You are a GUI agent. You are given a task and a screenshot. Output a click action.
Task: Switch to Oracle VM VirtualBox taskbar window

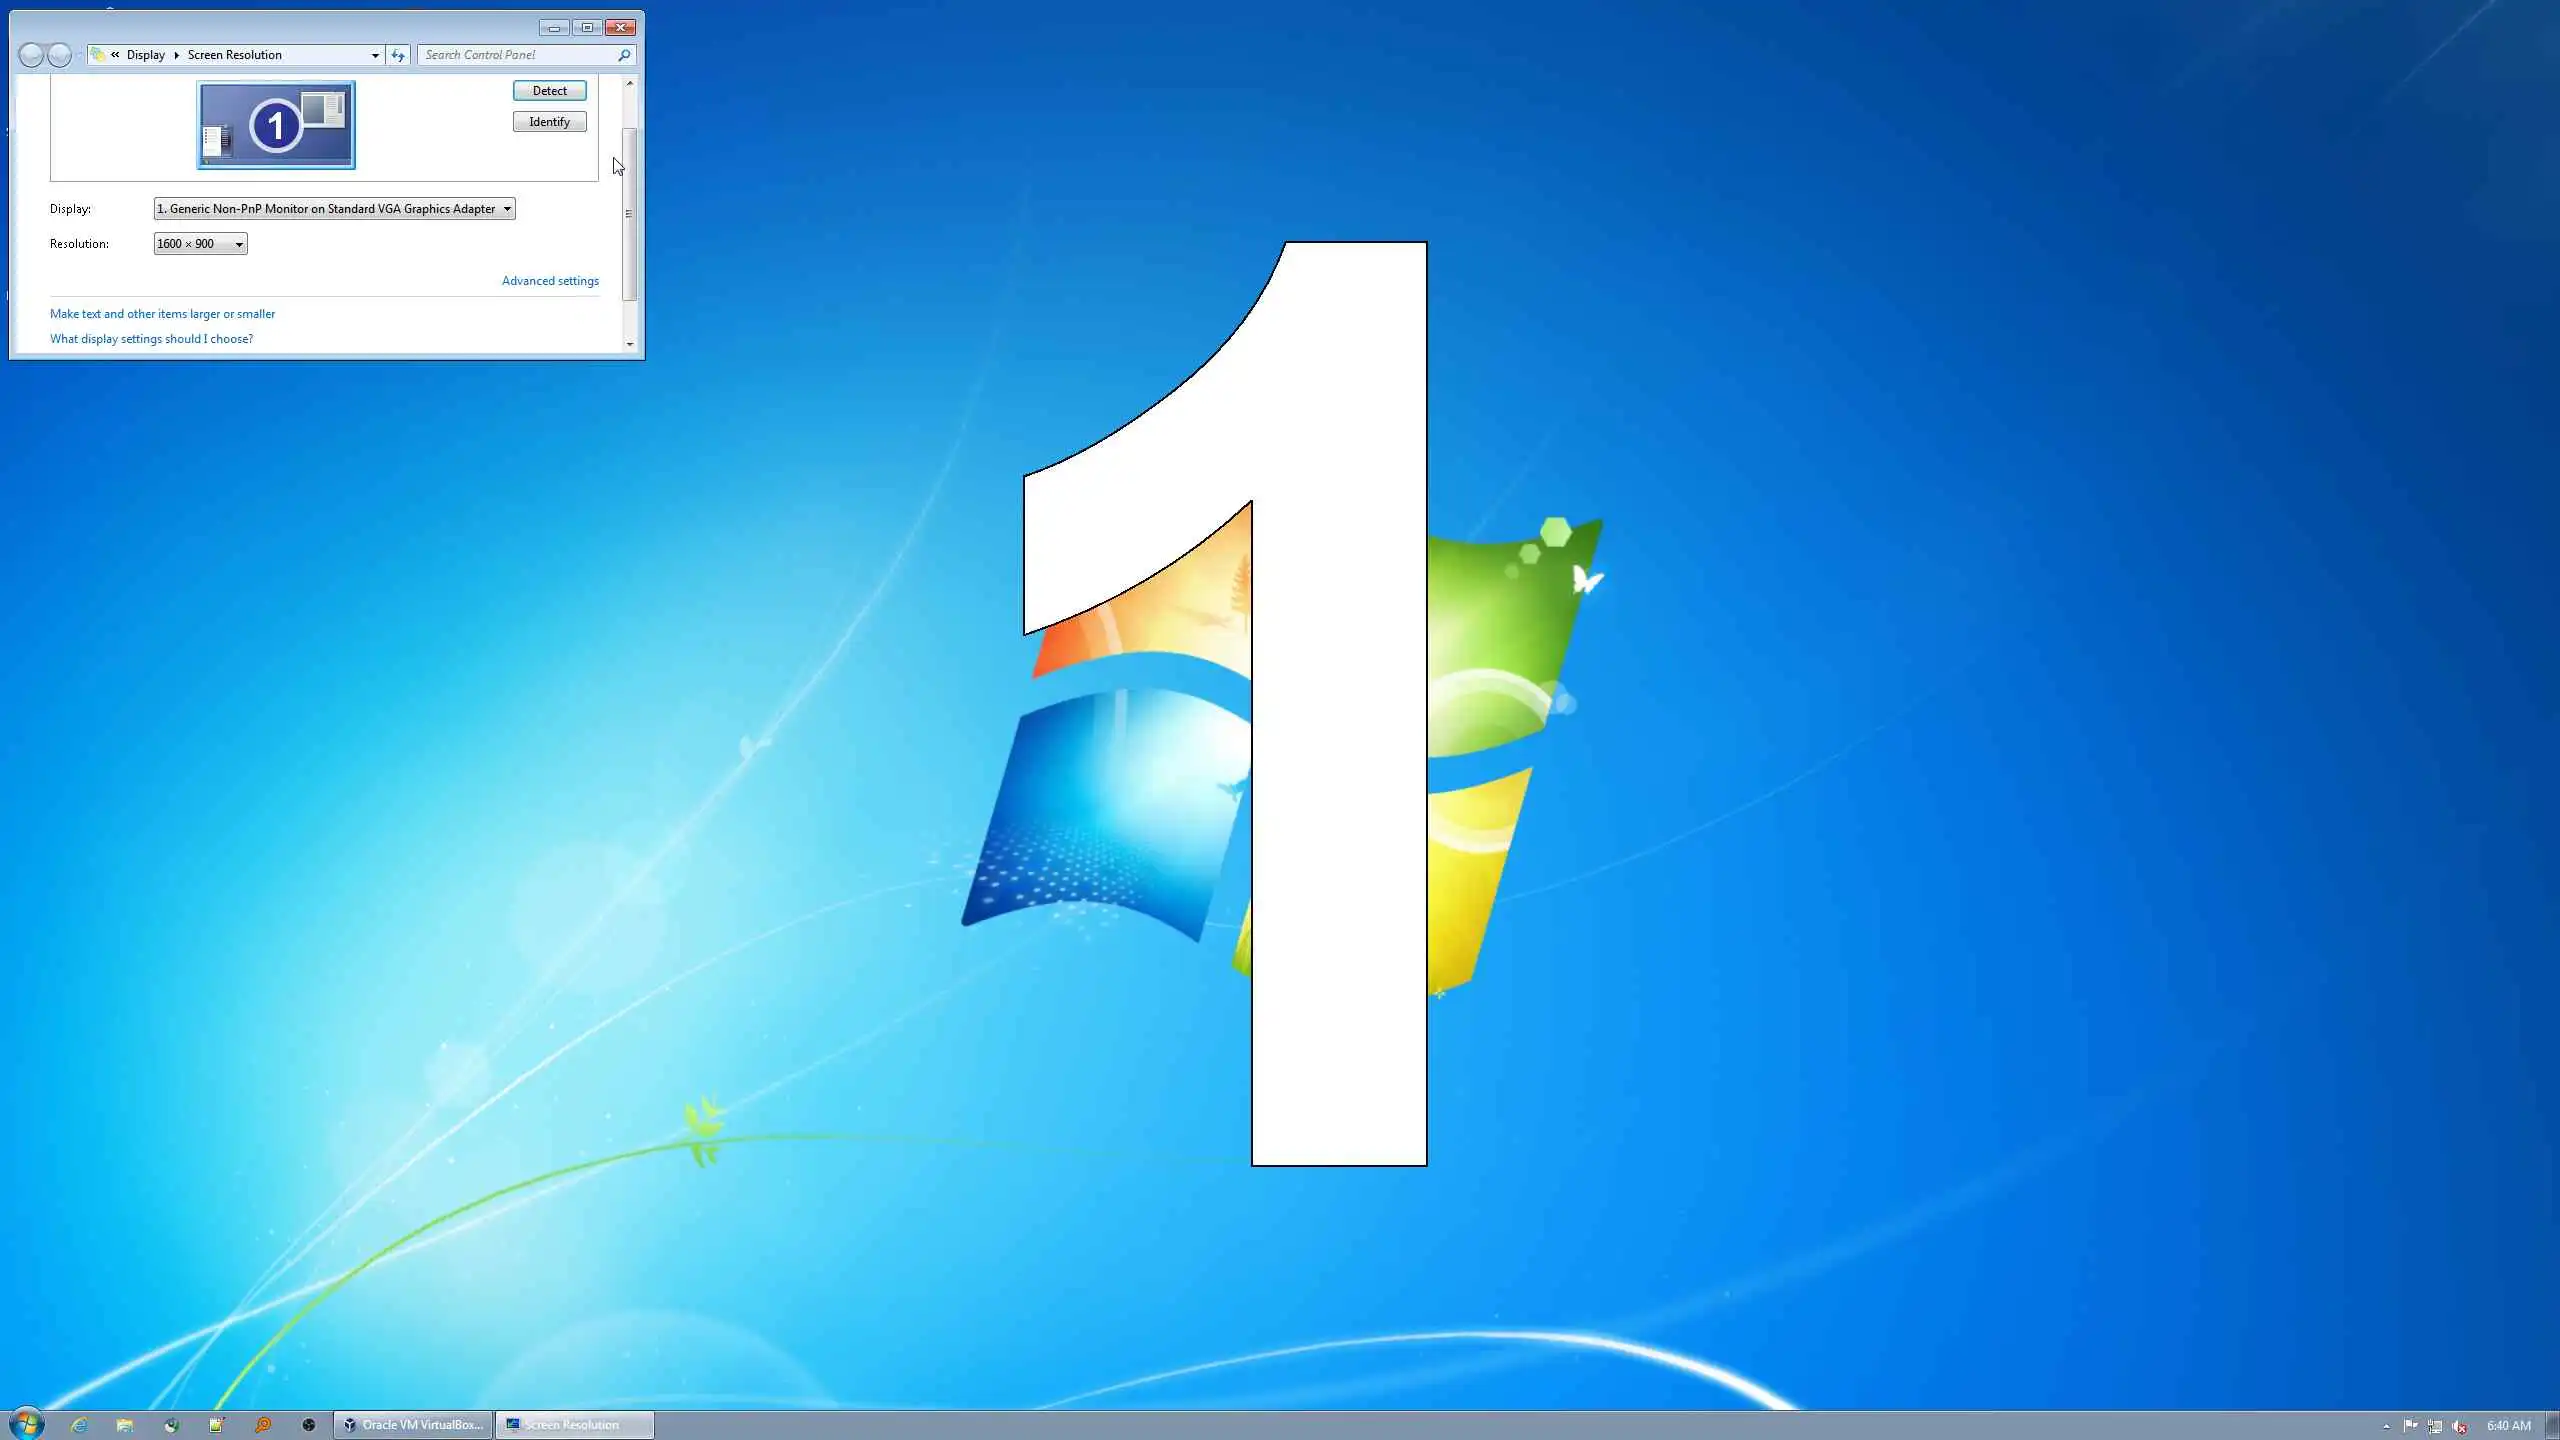412,1425
